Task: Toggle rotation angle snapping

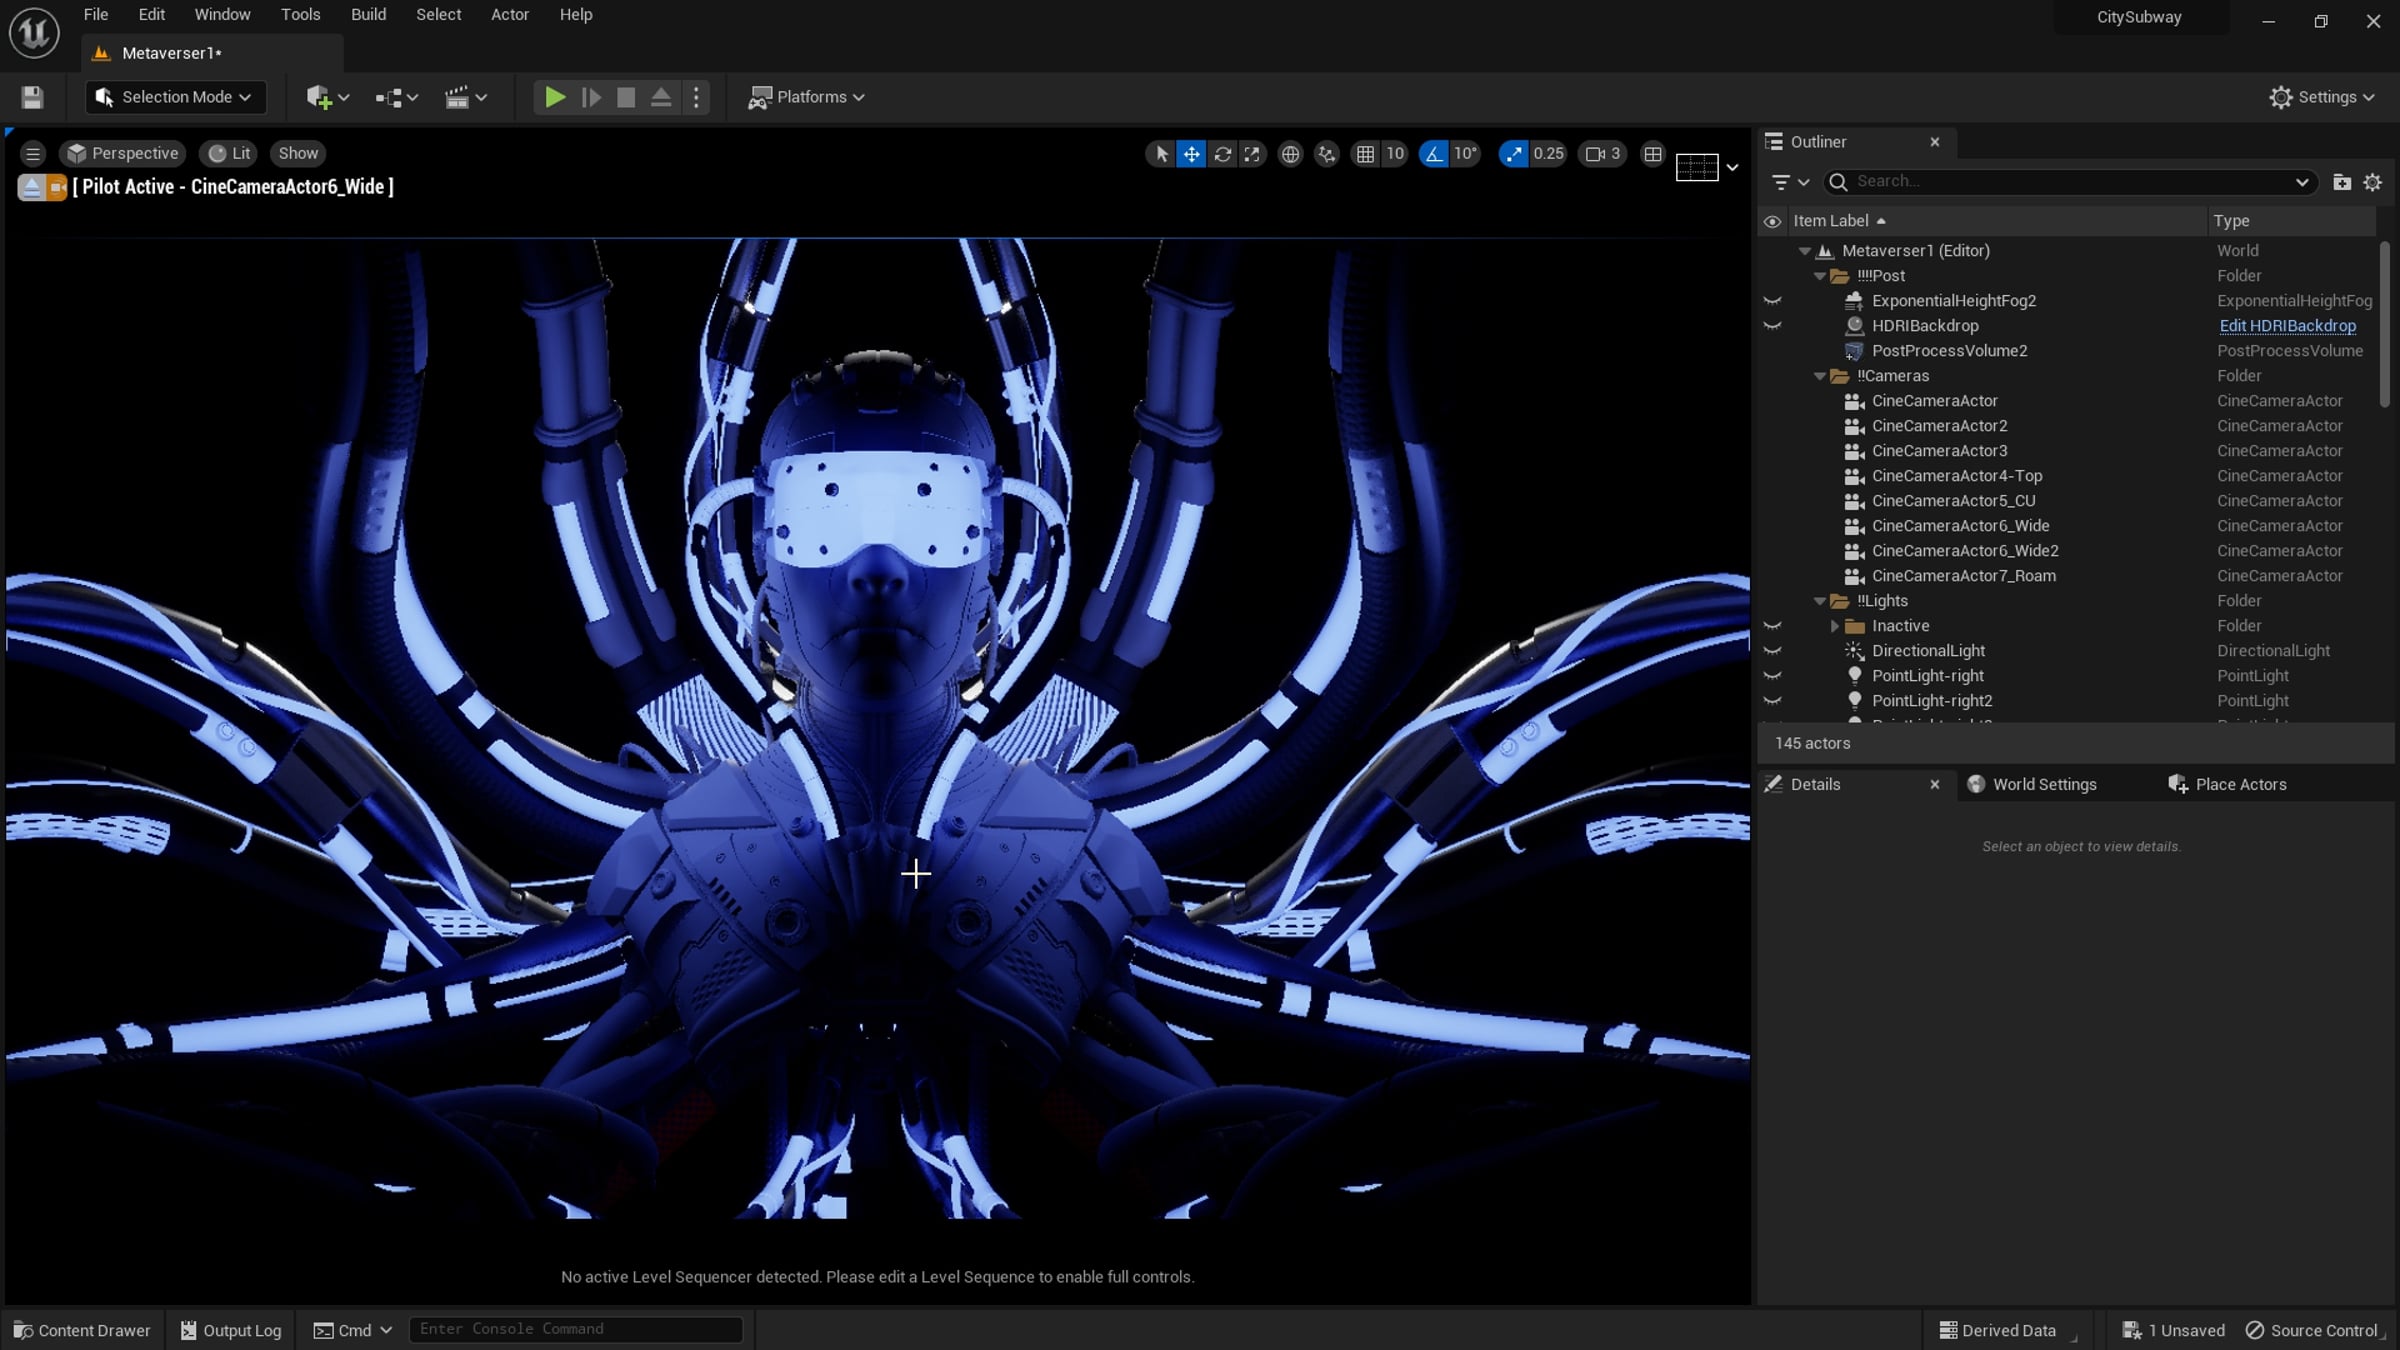Action: 1434,154
